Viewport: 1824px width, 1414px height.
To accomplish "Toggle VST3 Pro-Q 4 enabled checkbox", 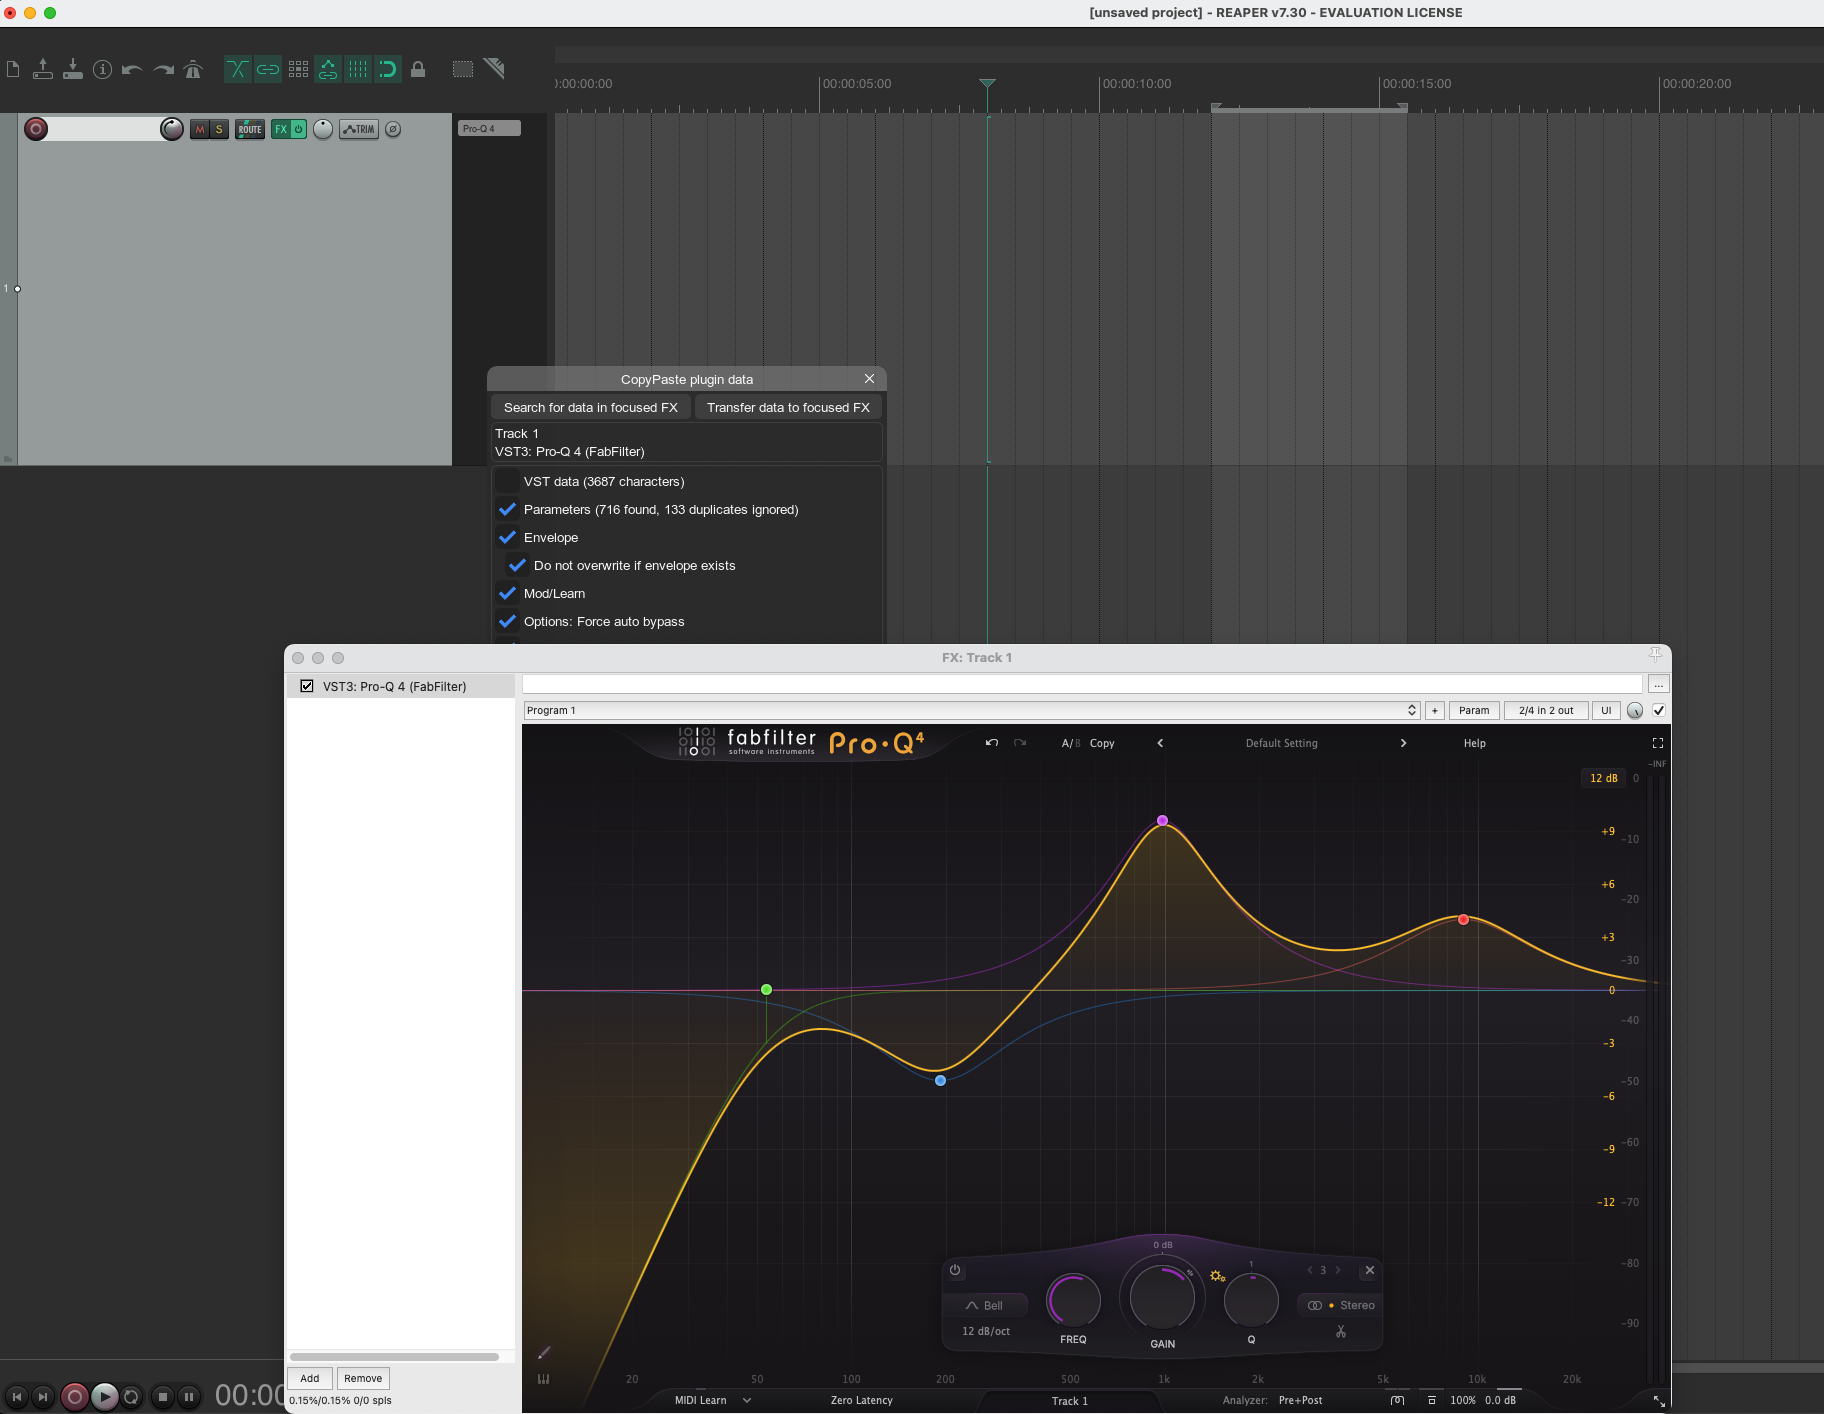I will (307, 687).
